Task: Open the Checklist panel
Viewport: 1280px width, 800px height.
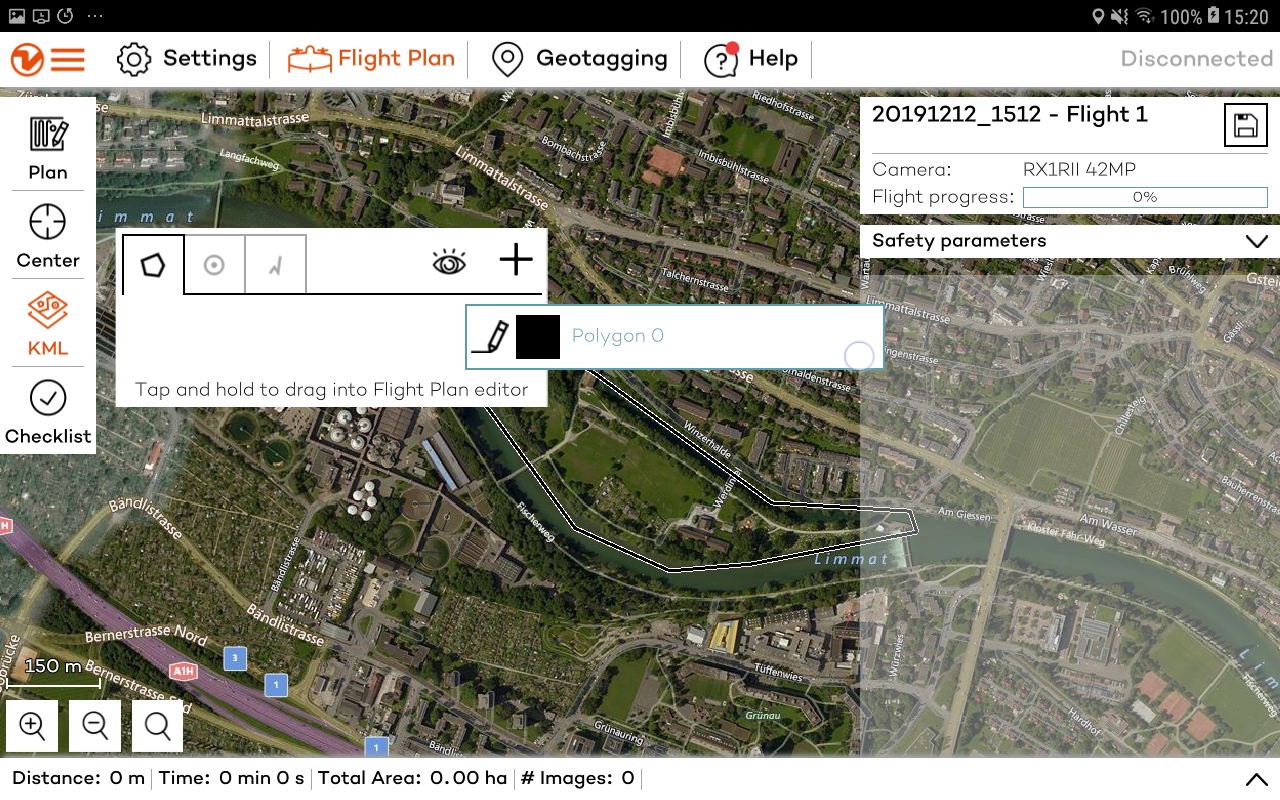Action: click(47, 410)
